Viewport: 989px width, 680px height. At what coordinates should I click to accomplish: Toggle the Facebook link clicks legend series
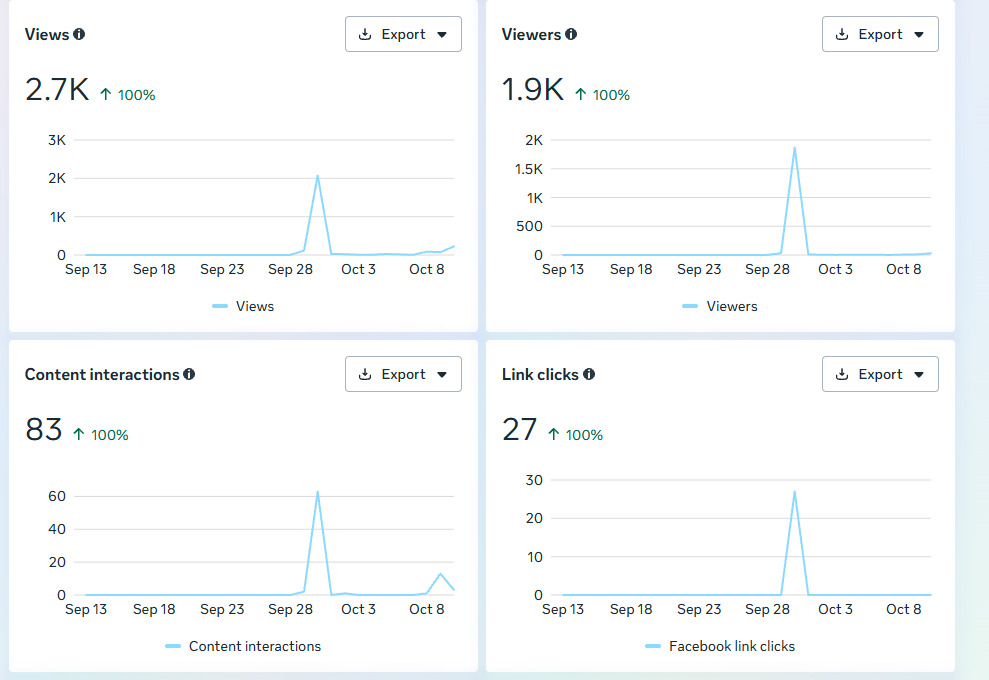[720, 646]
